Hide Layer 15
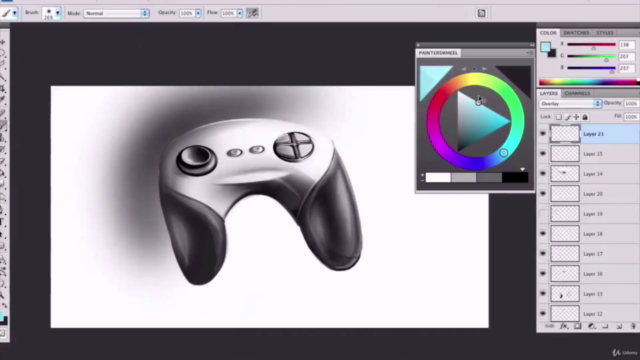Image resolution: width=640 pixels, height=360 pixels. tap(543, 154)
